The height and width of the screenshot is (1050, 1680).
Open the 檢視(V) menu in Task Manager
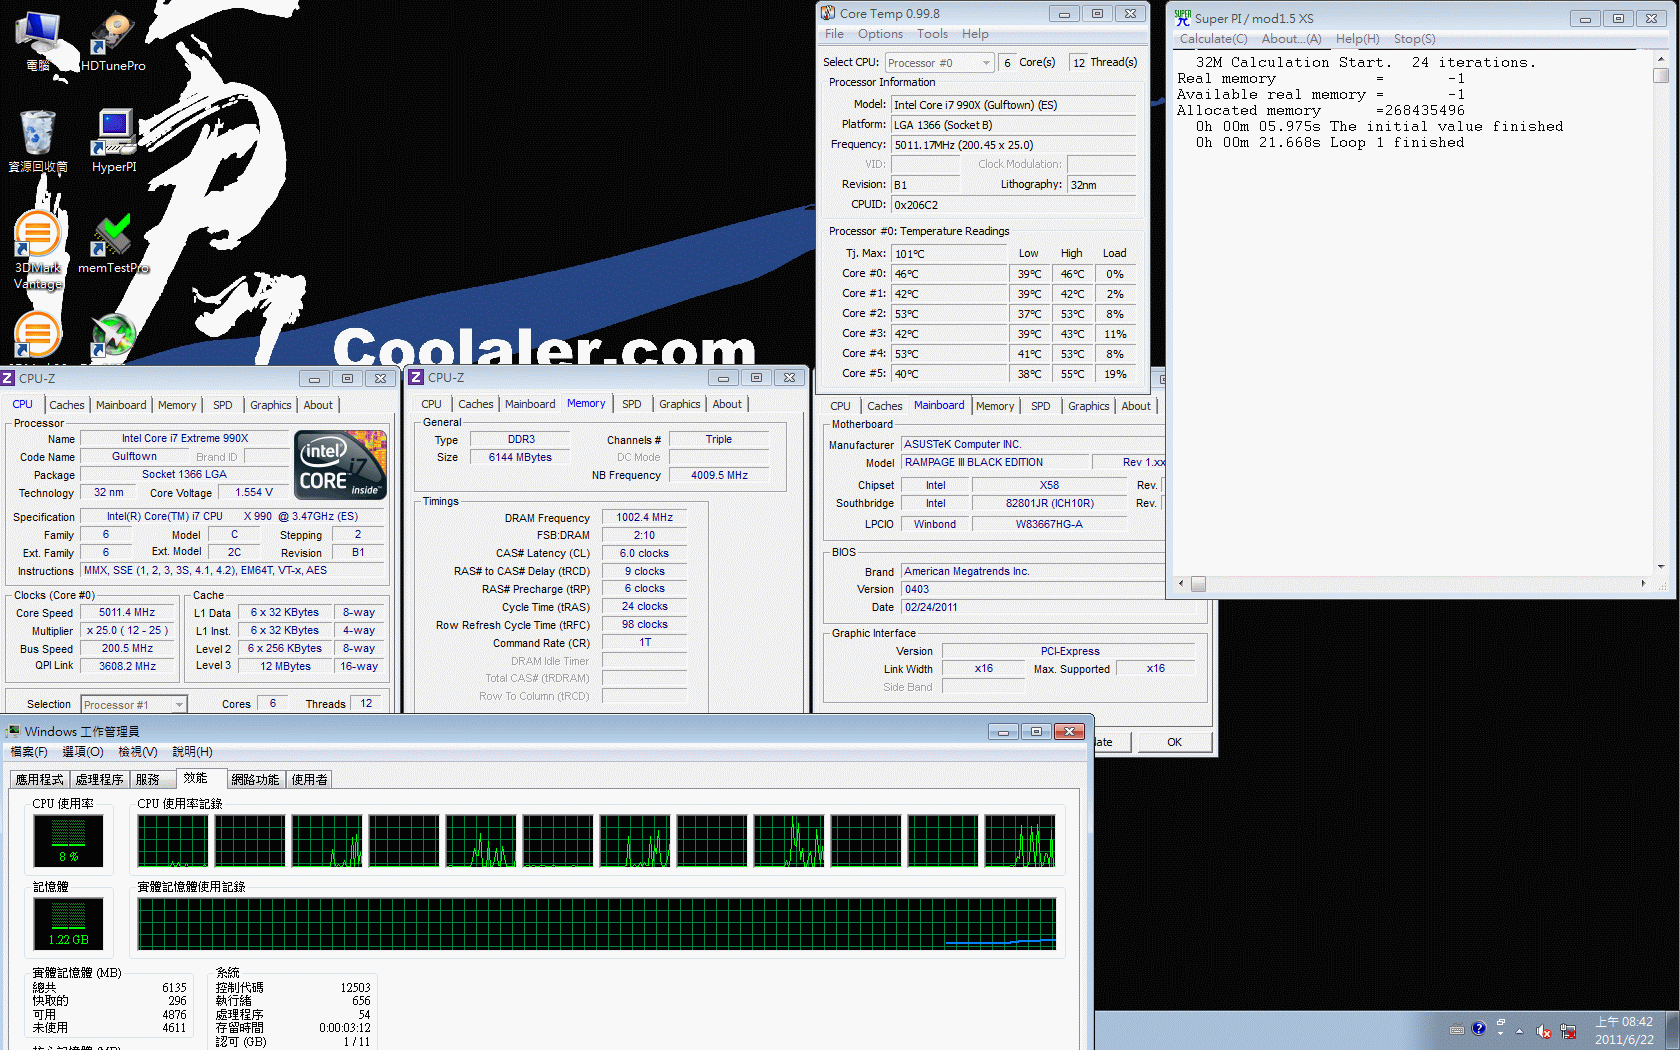pyautogui.click(x=138, y=752)
